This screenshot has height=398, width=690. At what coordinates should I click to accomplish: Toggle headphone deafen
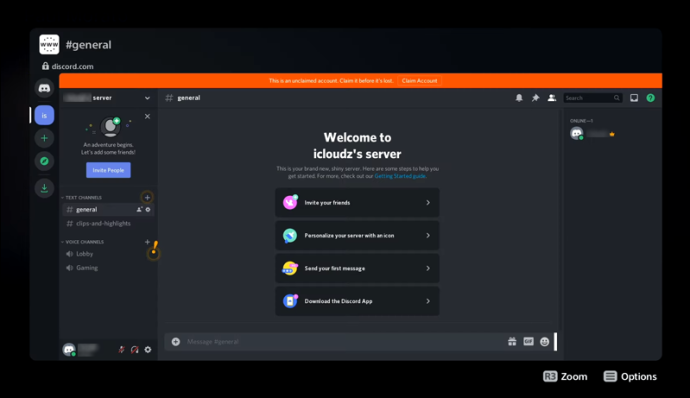[135, 350]
